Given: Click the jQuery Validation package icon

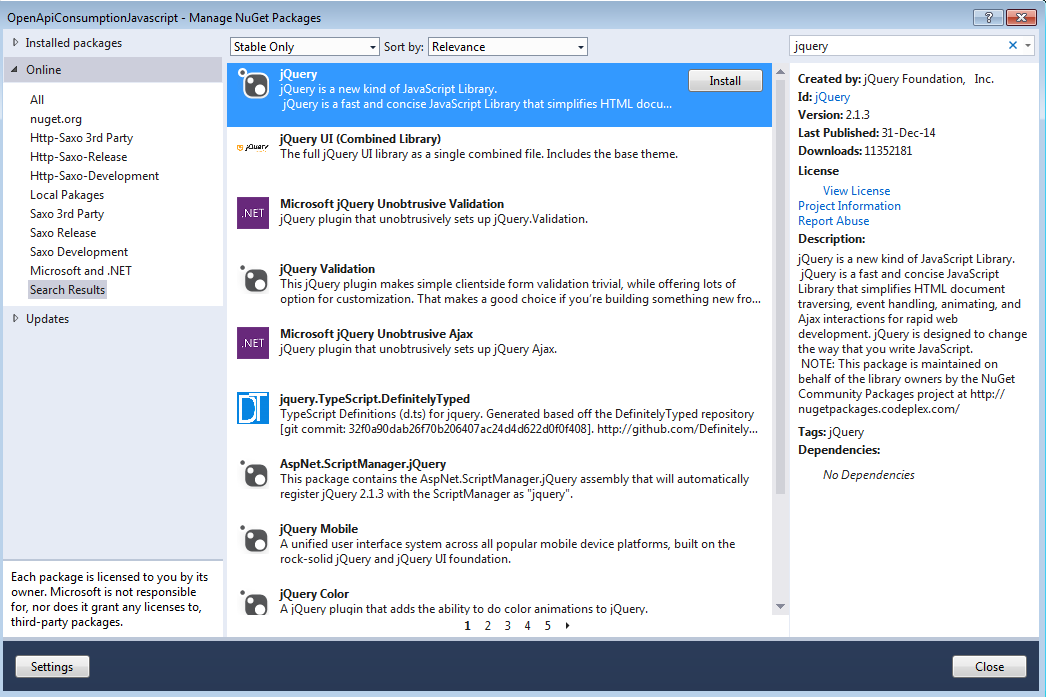Looking at the screenshot, I should point(253,278).
